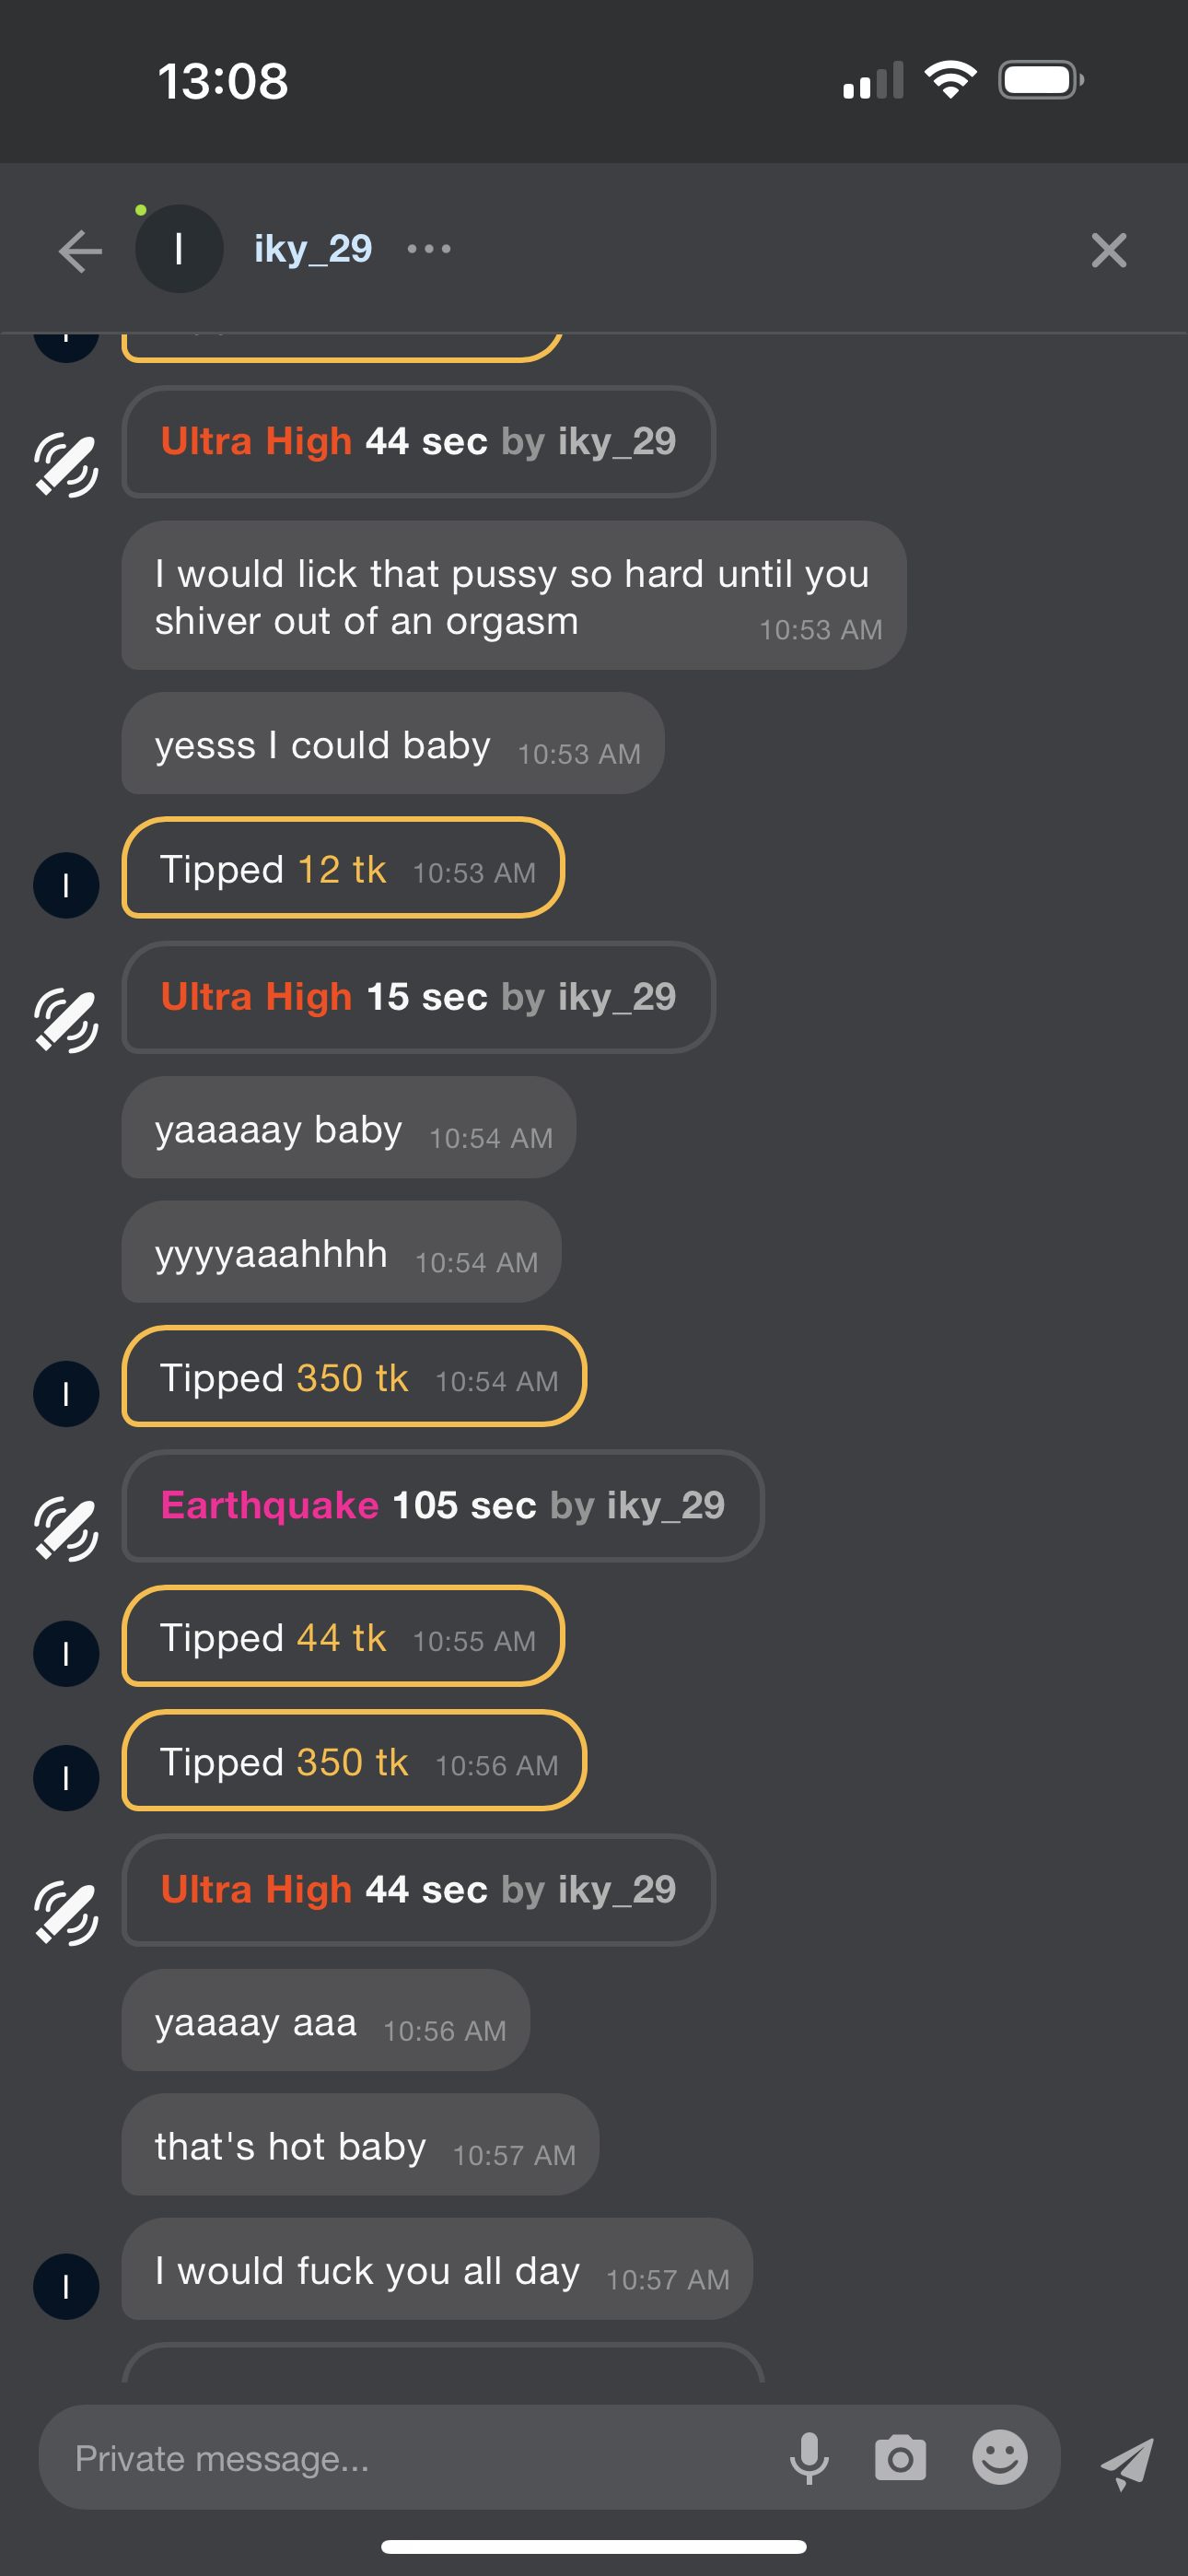Viewport: 1188px width, 2576px height.
Task: Select the Tipped 350 tk 10:54 AM bubble
Action: 353,1377
